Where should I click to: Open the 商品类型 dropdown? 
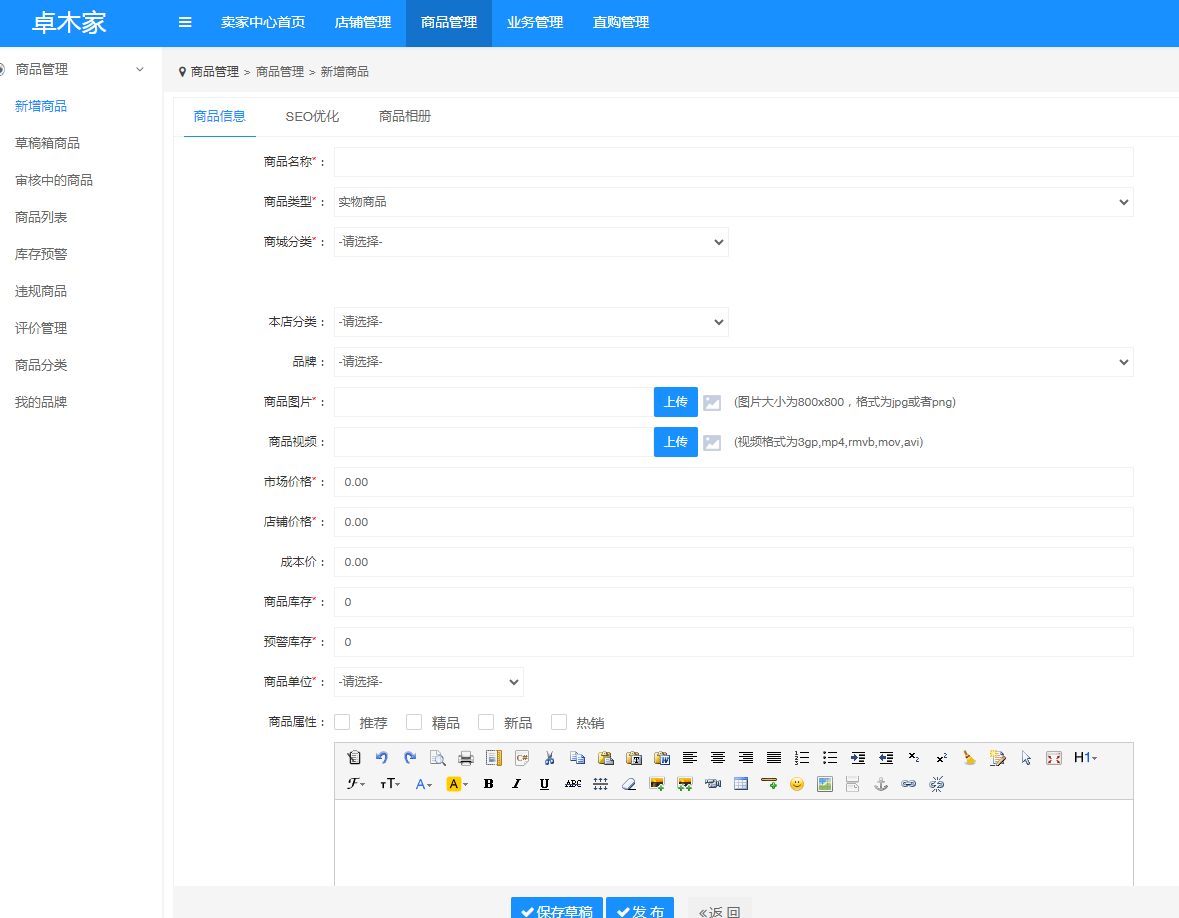(733, 202)
